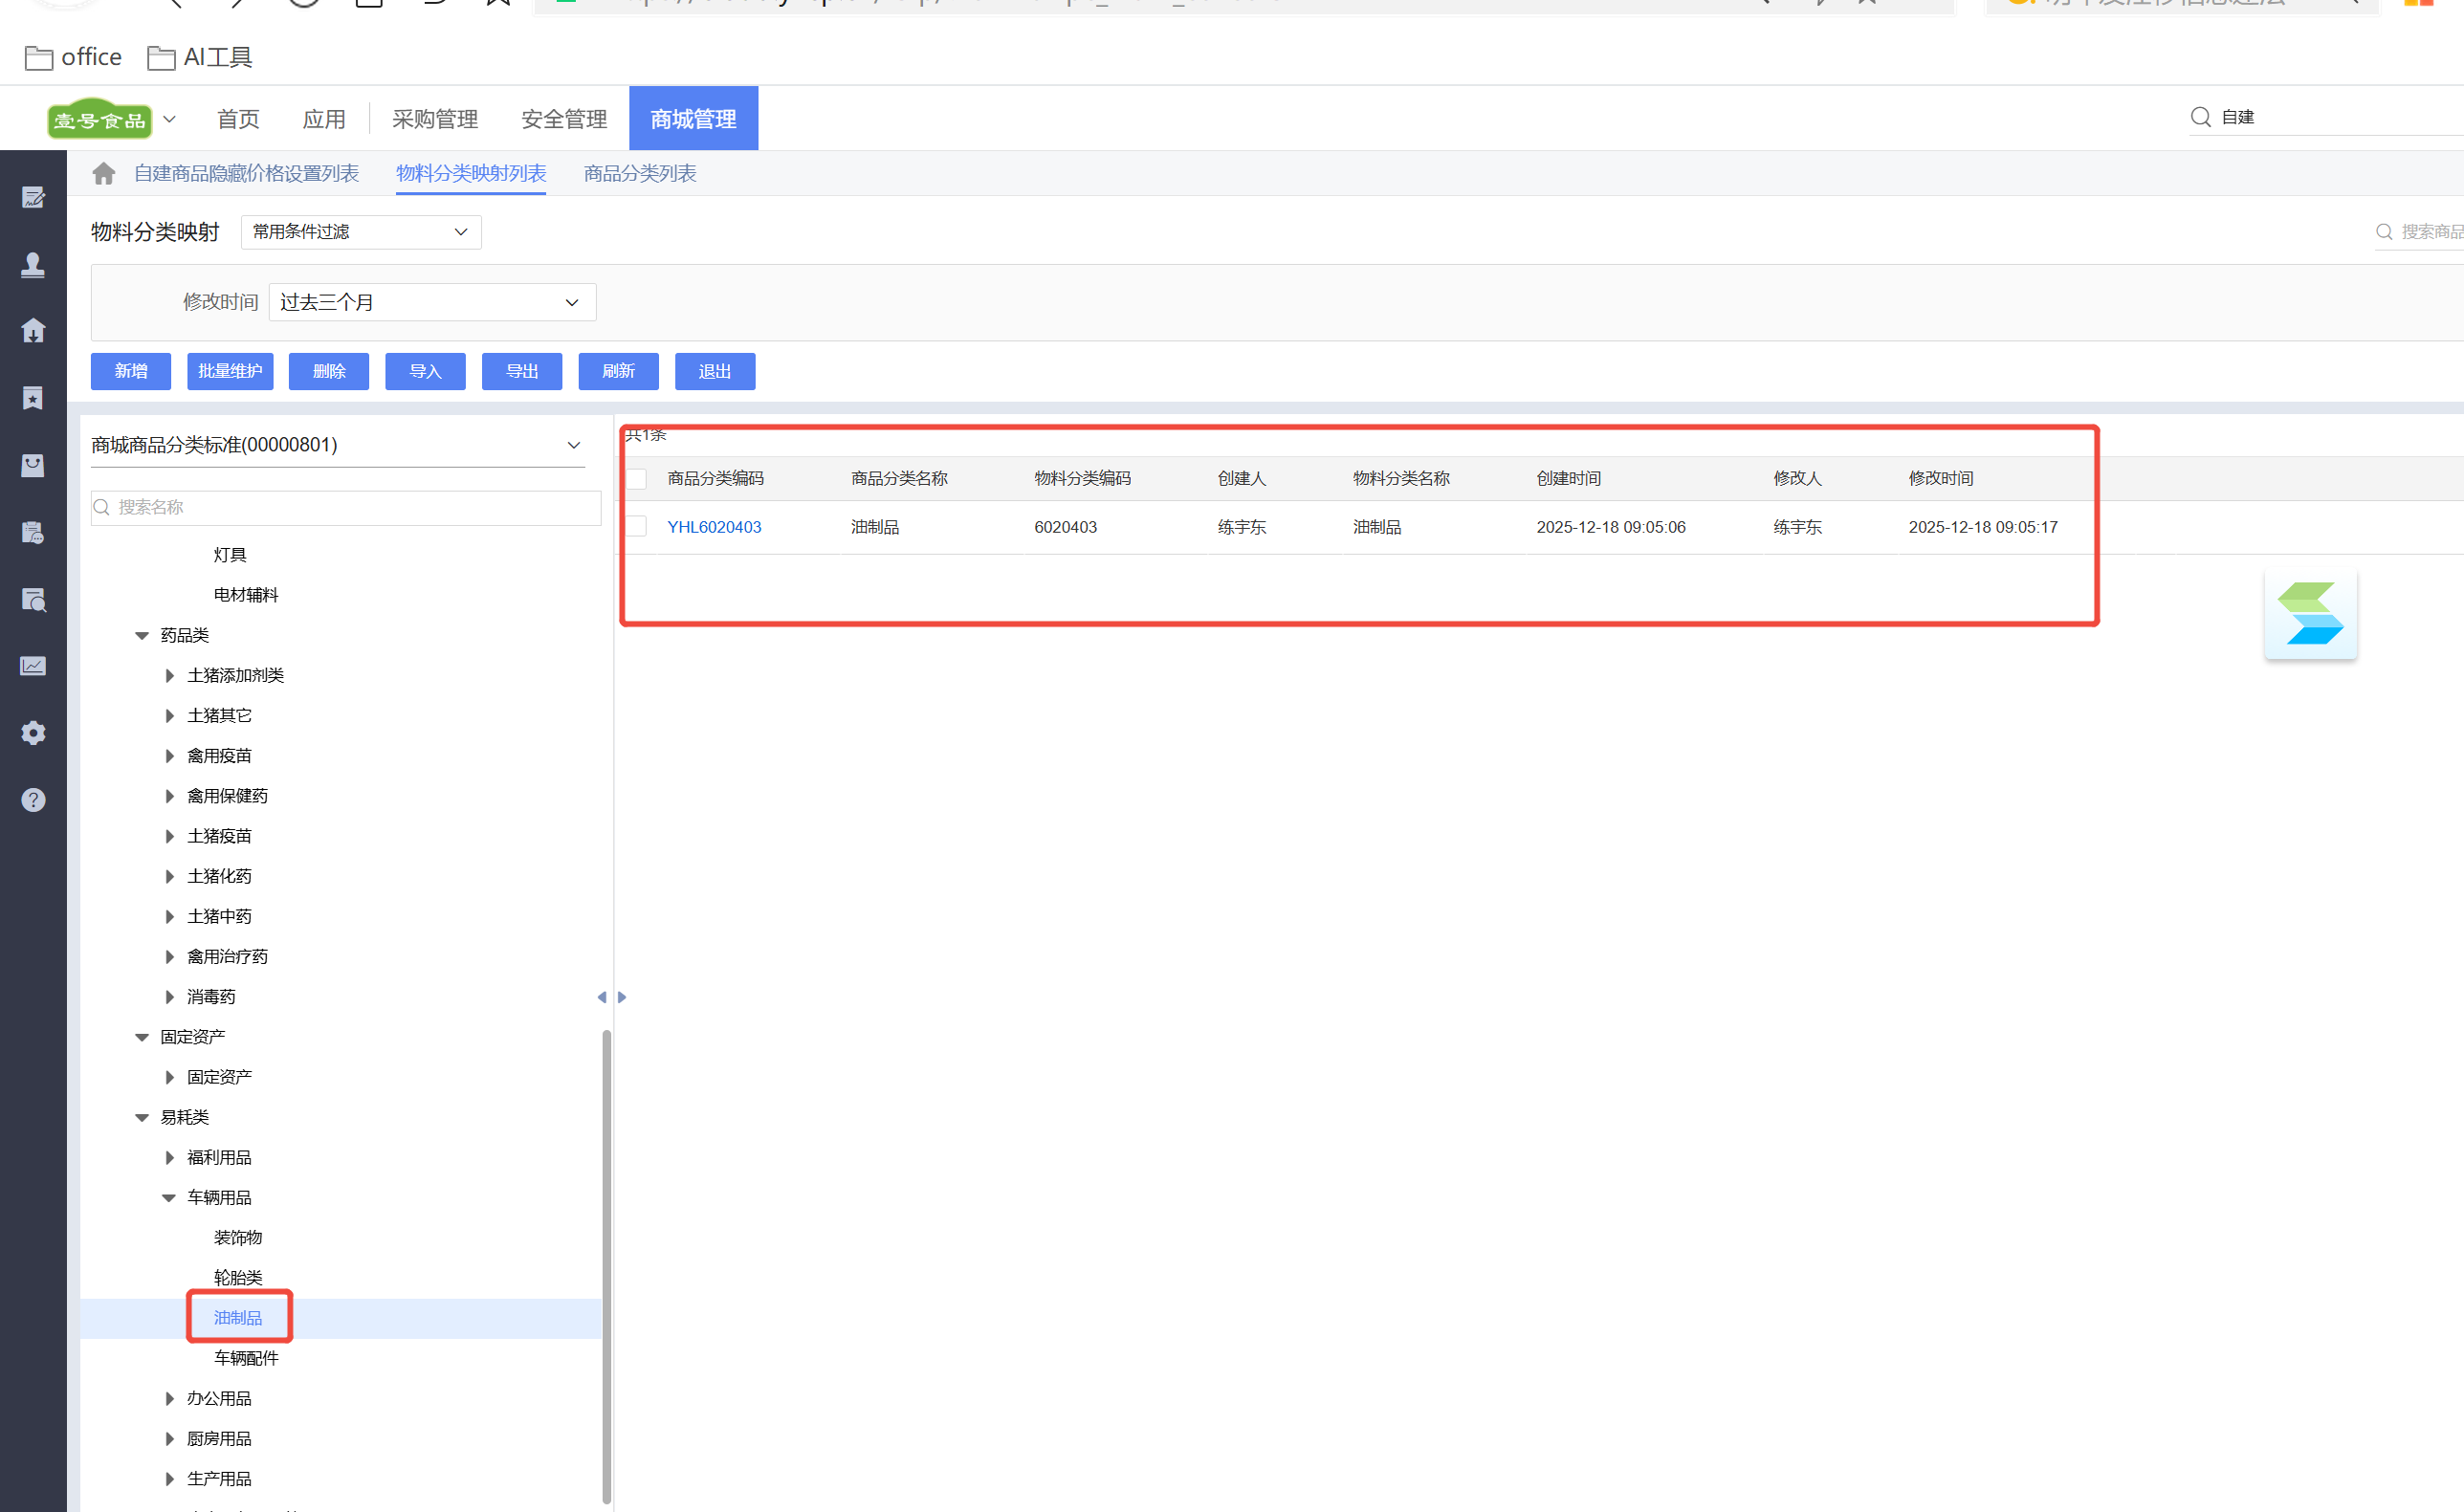2464x1512 pixels.
Task: Toggle the select-all checkbox in table header
Action: 637,479
